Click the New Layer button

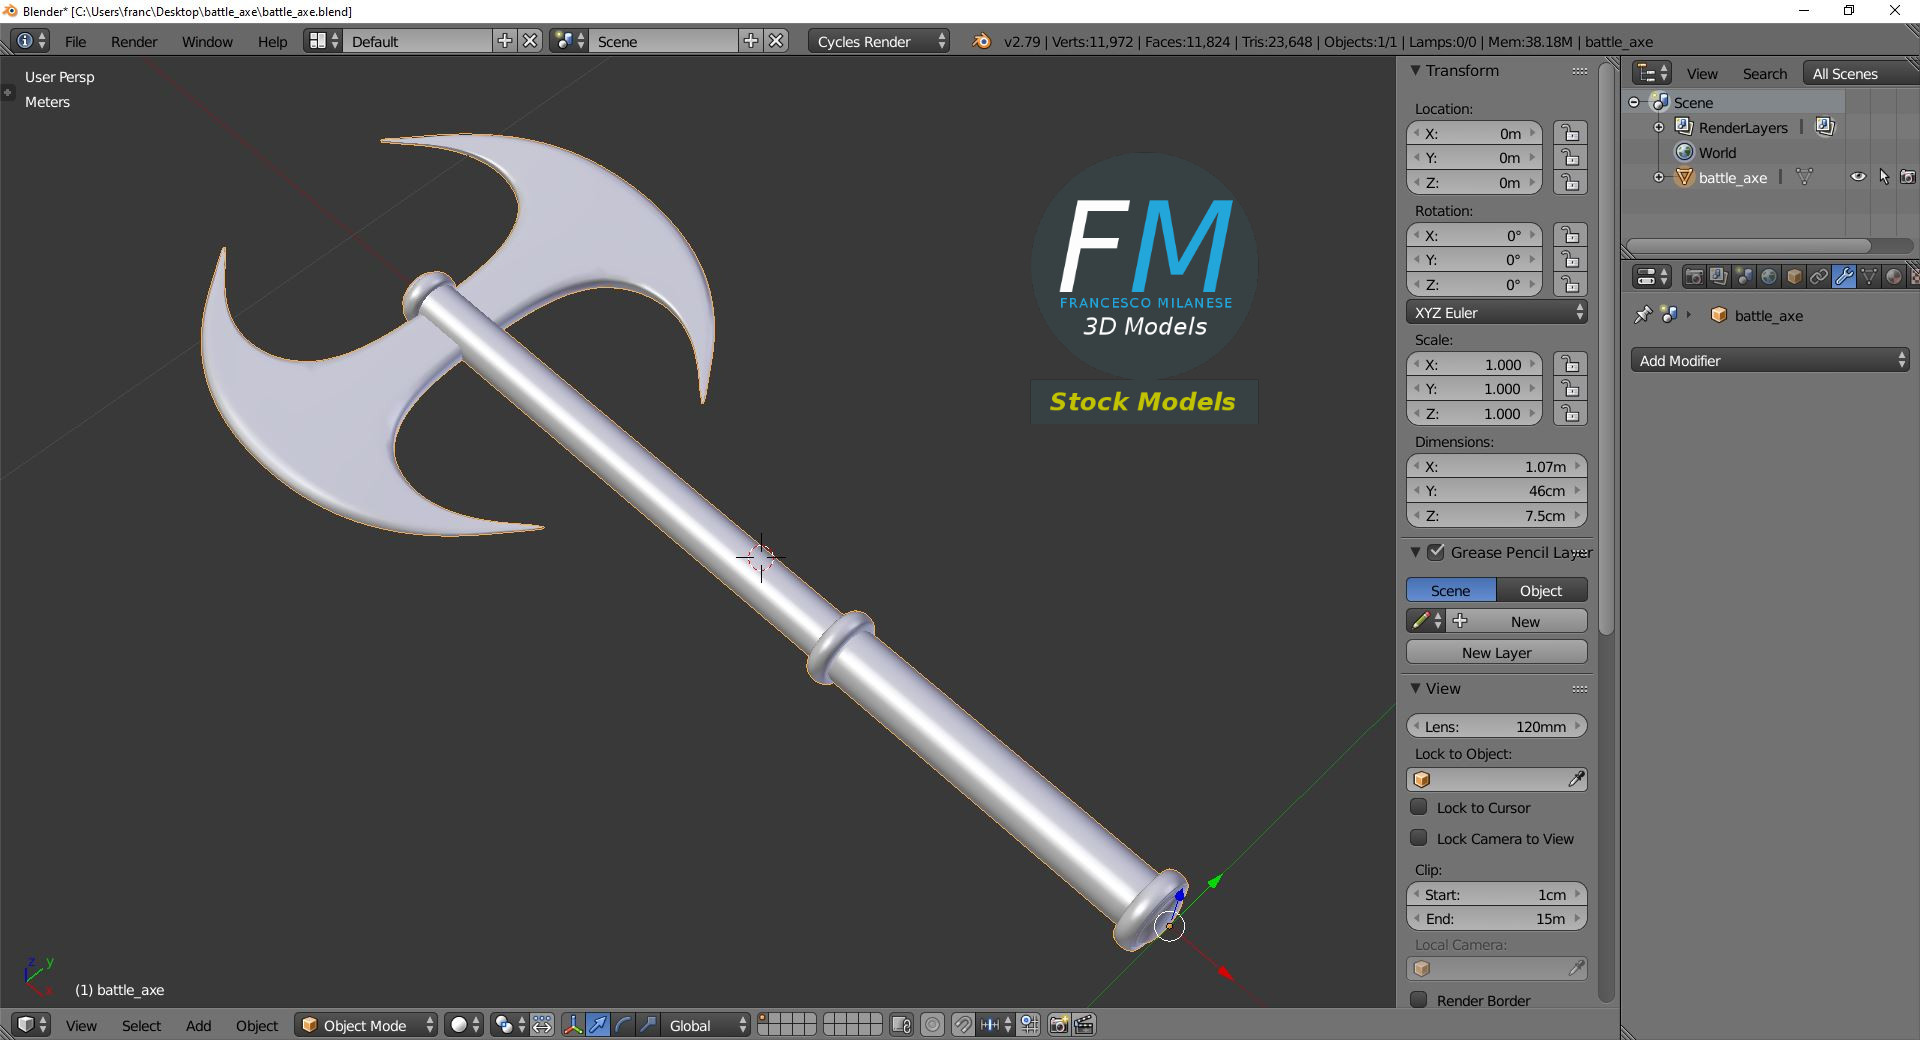1497,652
